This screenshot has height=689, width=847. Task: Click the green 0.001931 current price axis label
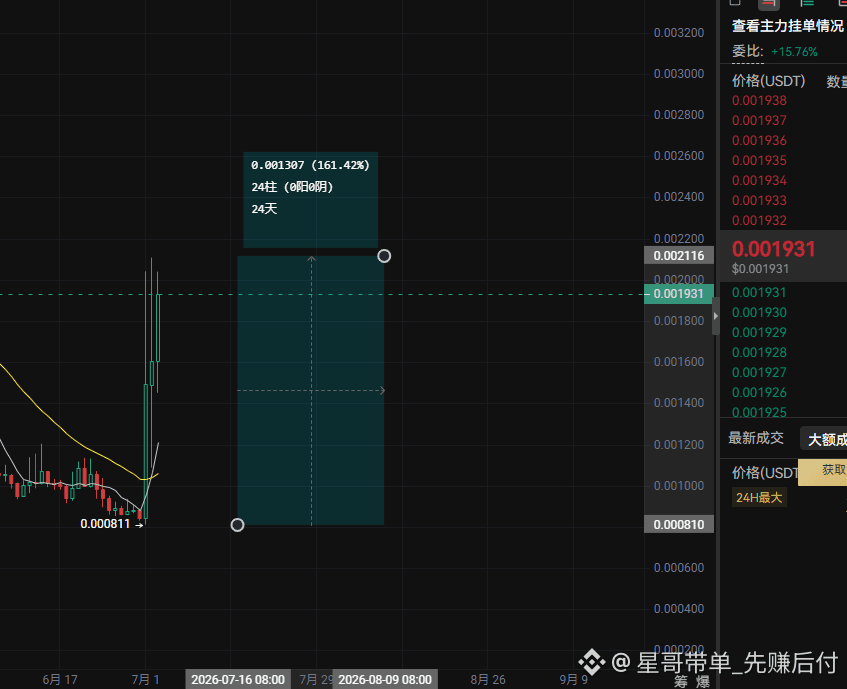(x=678, y=294)
